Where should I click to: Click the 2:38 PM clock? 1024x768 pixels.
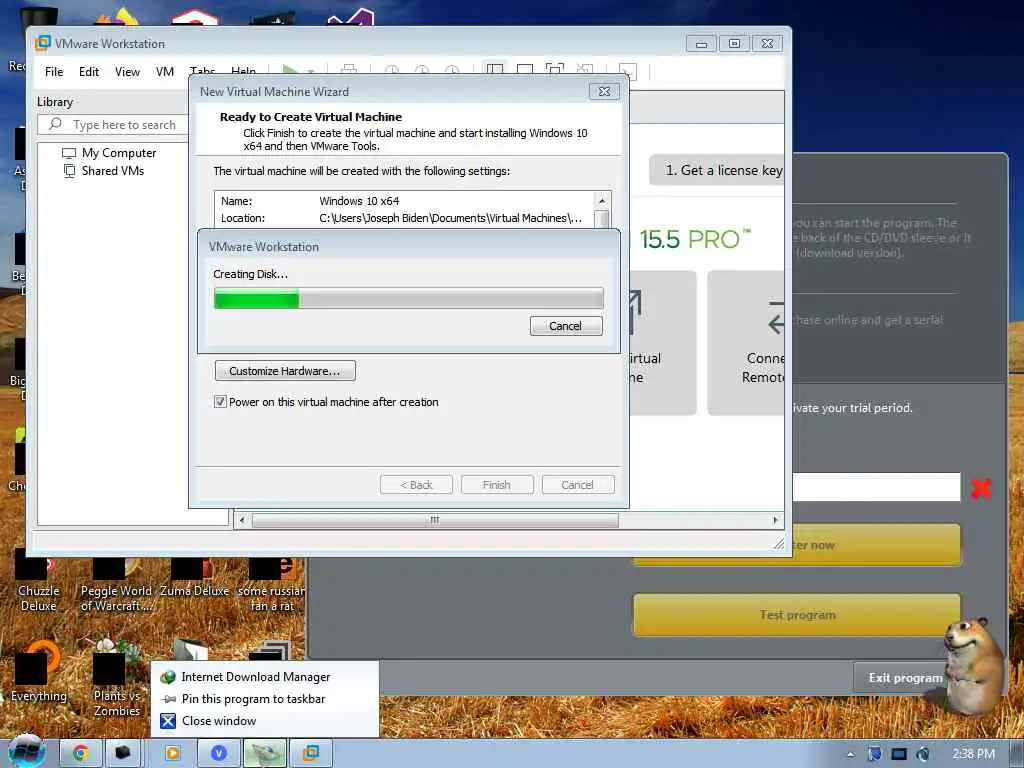coord(973,754)
